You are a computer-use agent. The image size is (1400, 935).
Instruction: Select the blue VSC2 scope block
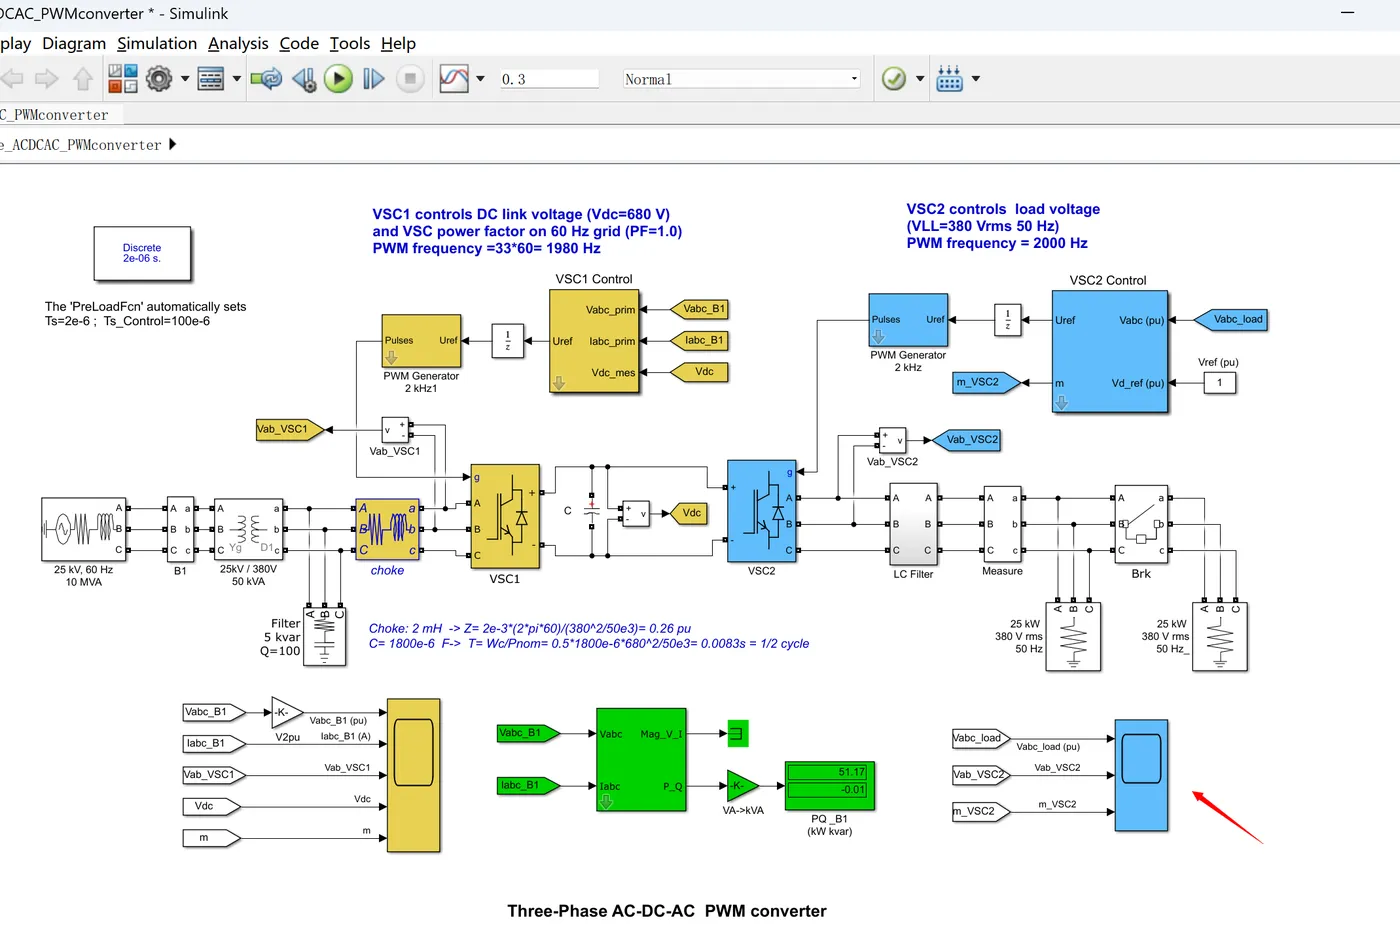click(1141, 775)
